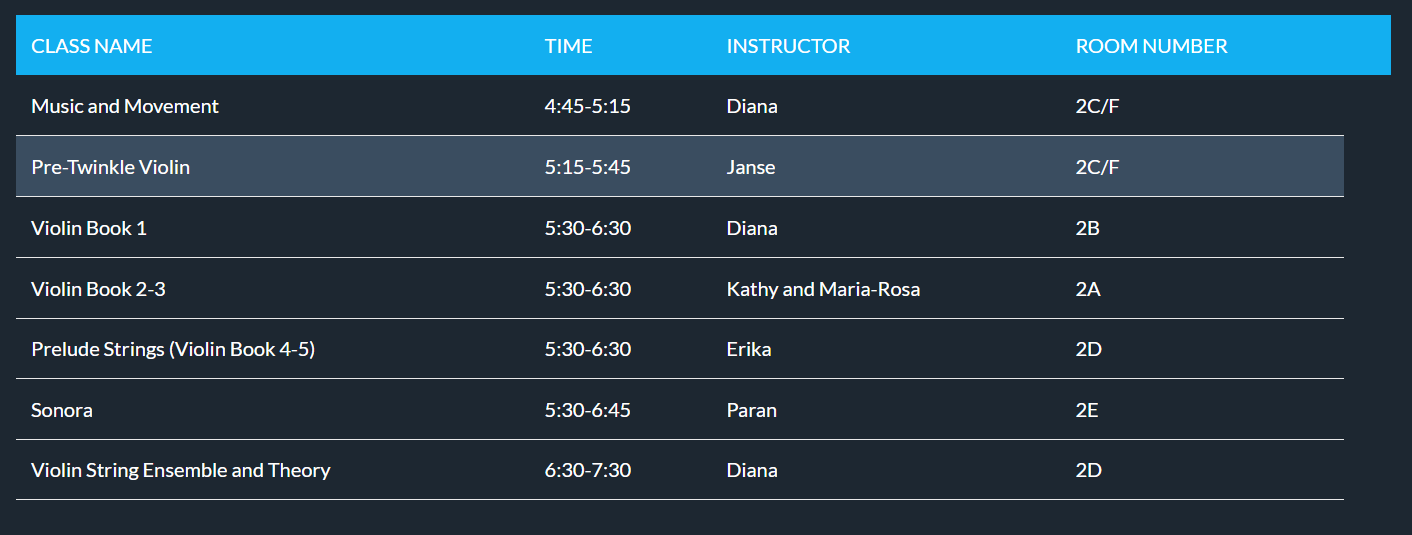Click the Sonora class name
1412x535 pixels.
[62, 410]
